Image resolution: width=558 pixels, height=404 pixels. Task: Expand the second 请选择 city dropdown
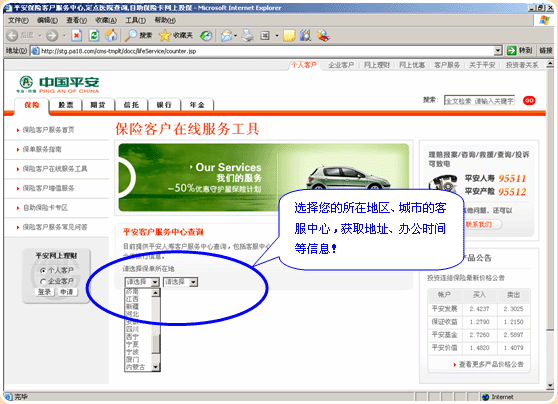coord(180,282)
